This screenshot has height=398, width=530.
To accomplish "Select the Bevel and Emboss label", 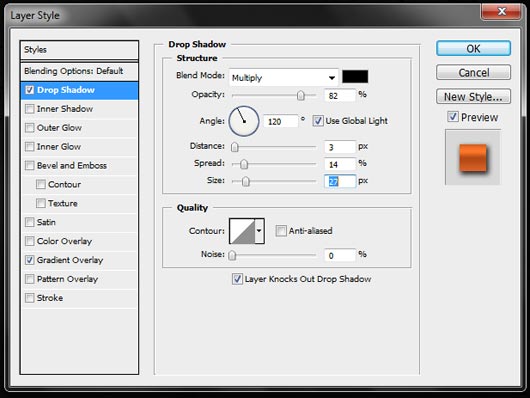I will (72, 166).
